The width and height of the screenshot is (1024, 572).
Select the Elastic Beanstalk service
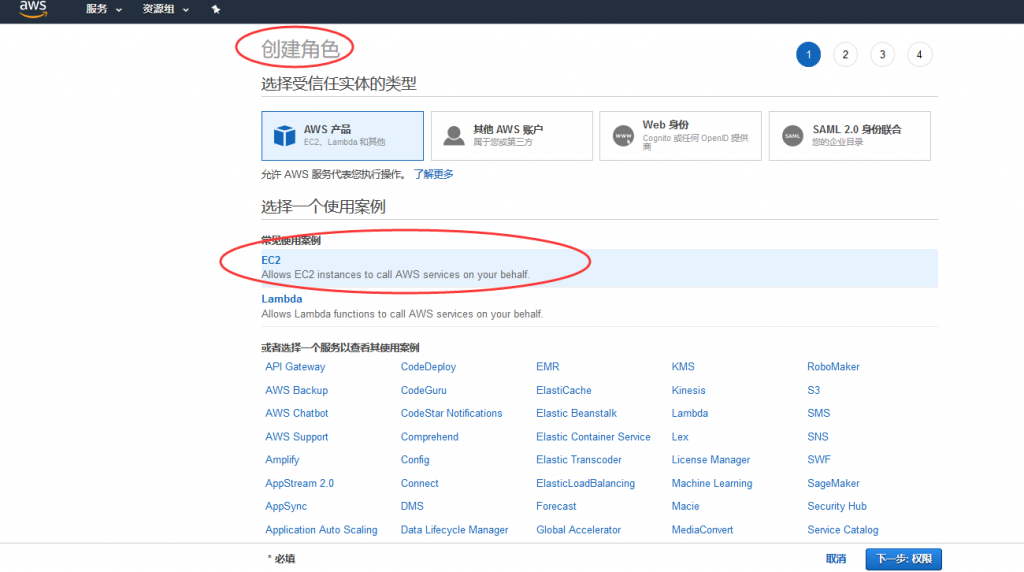coord(577,413)
